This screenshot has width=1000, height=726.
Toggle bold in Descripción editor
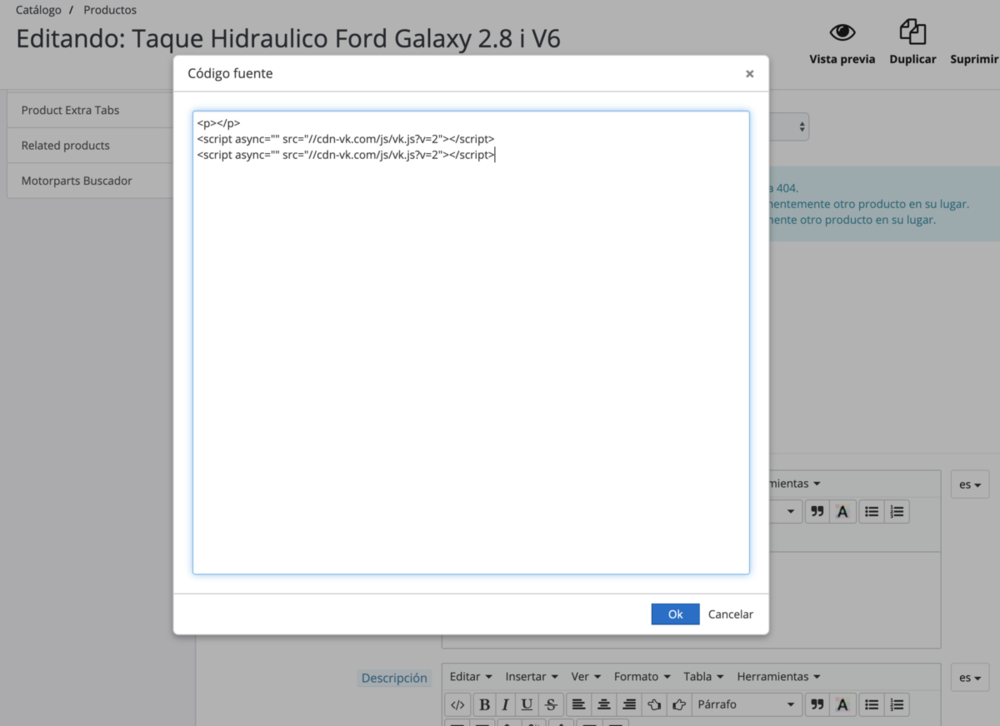click(x=485, y=705)
